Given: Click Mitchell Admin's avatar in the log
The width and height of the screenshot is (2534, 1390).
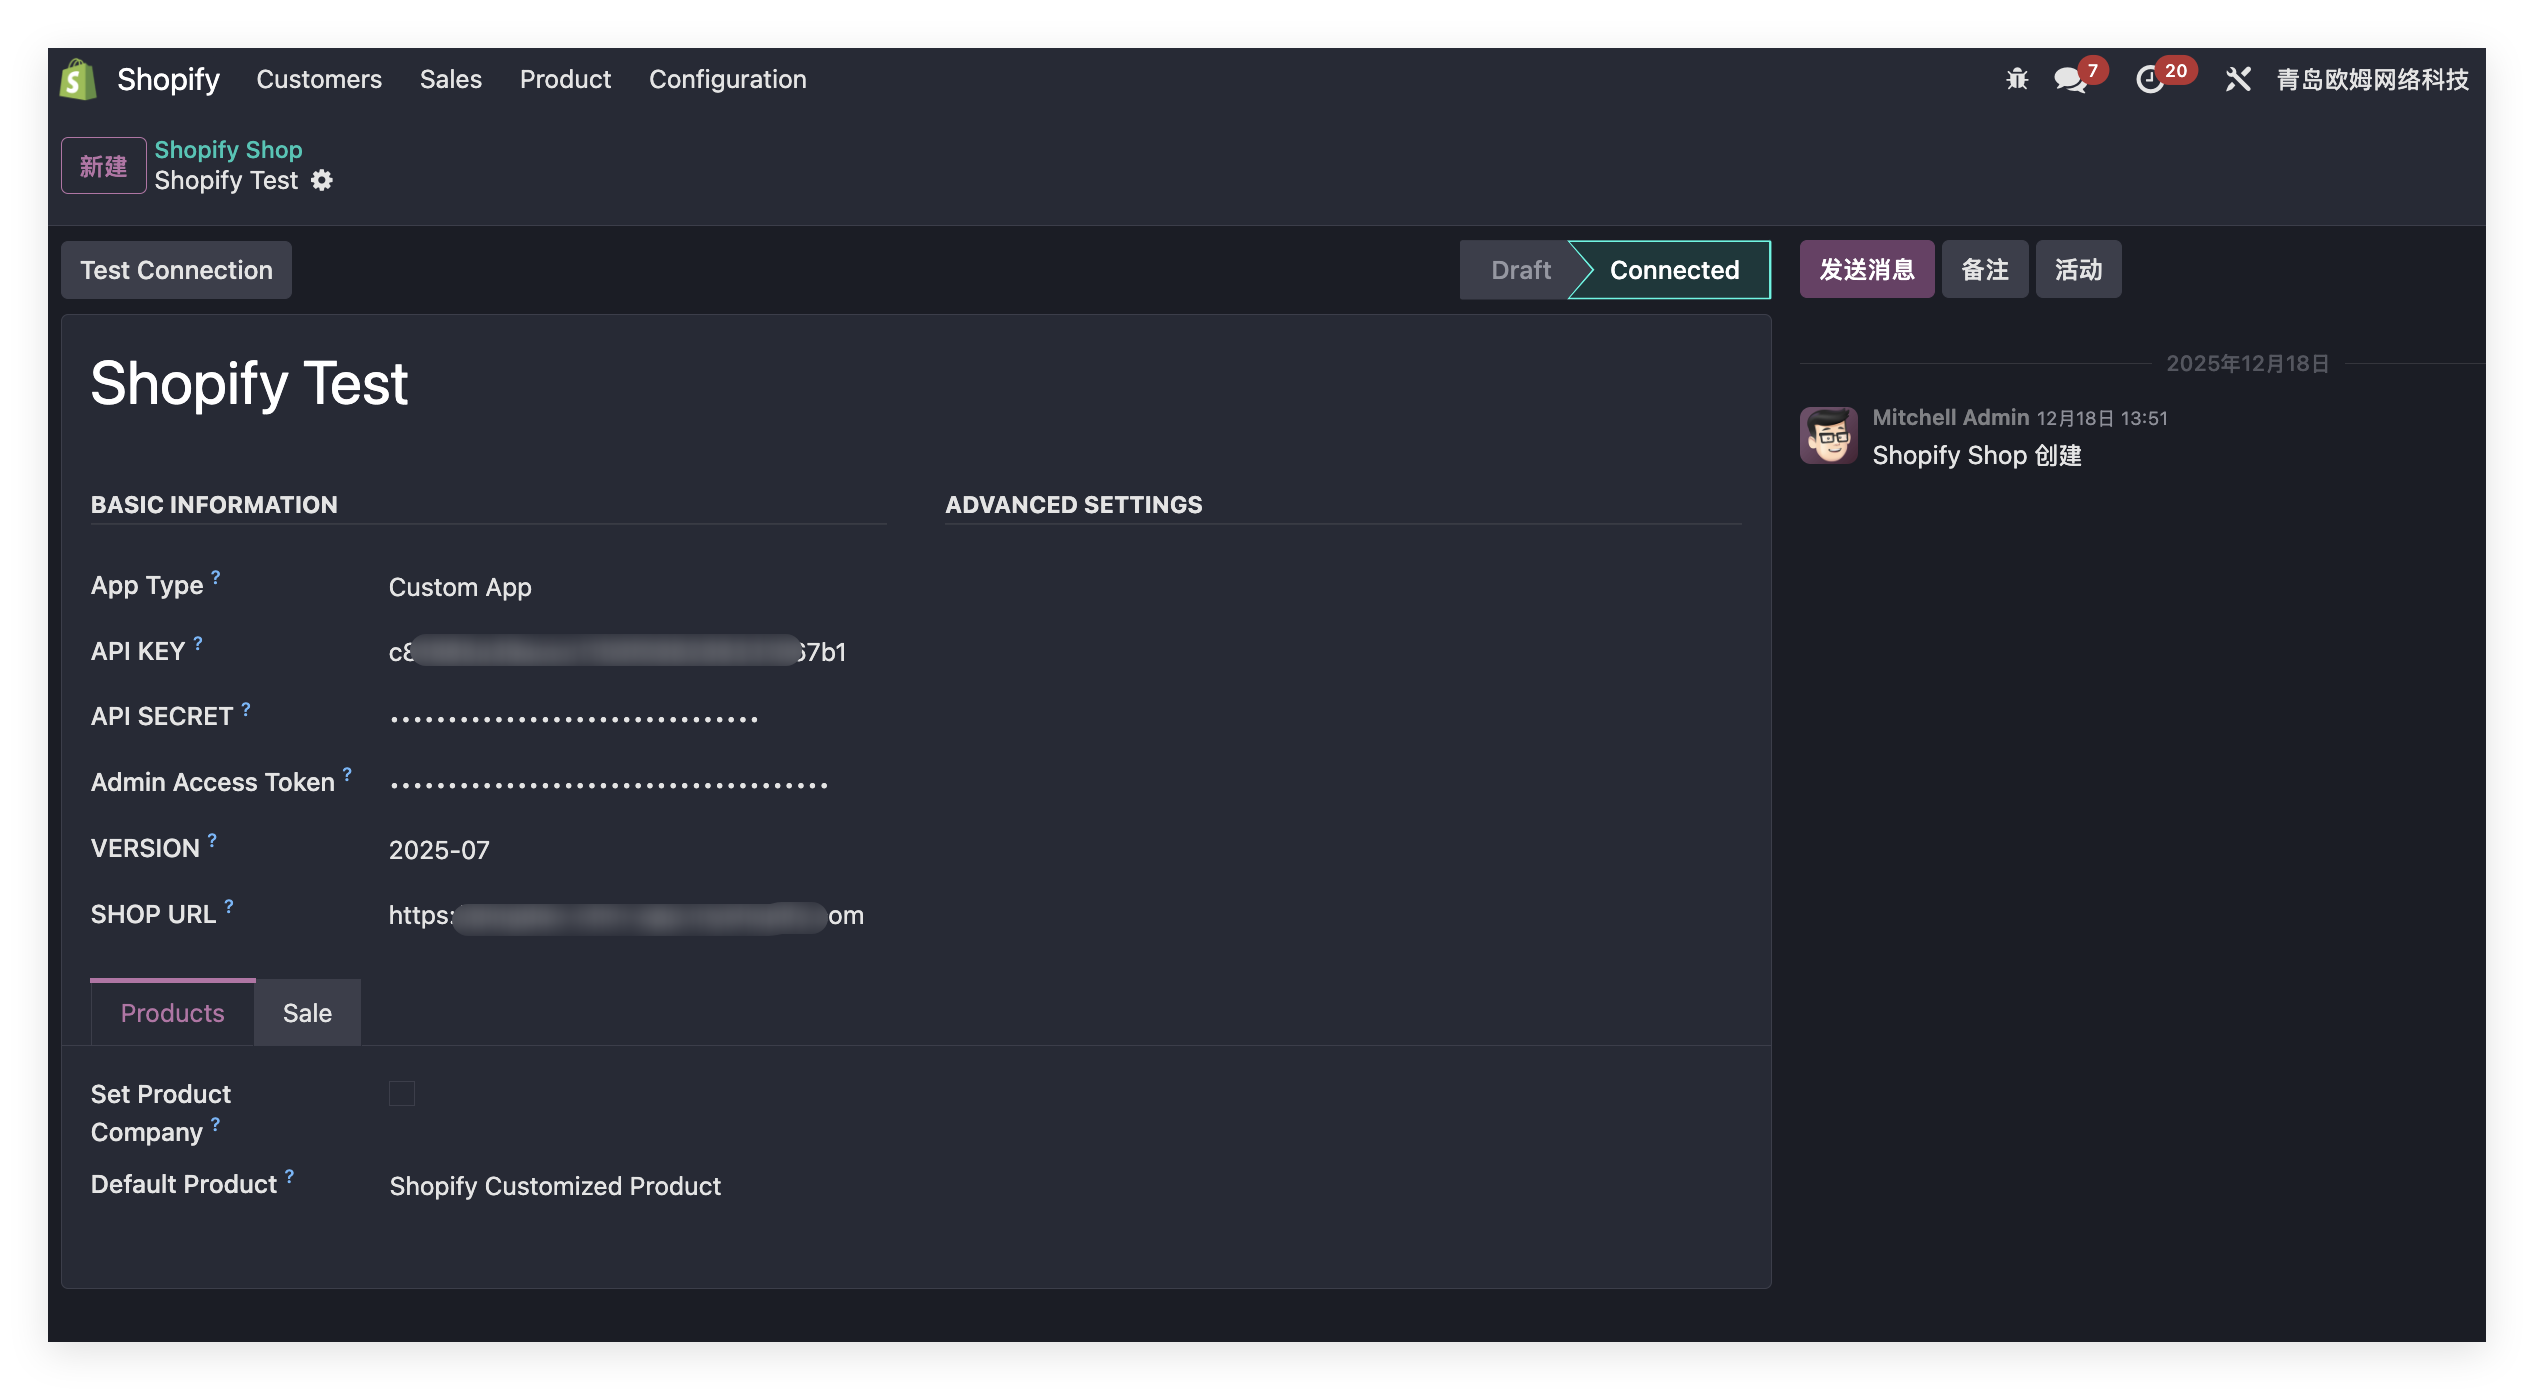Looking at the screenshot, I should pos(1827,437).
